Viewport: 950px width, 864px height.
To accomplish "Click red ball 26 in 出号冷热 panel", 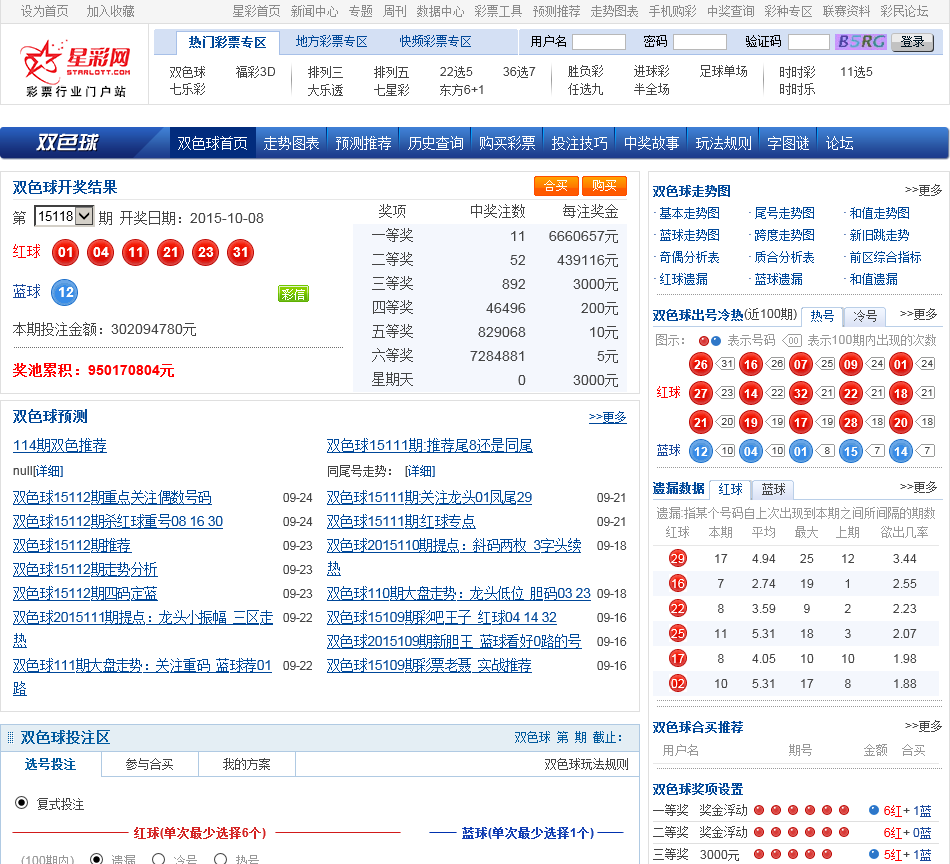I will (x=700, y=364).
